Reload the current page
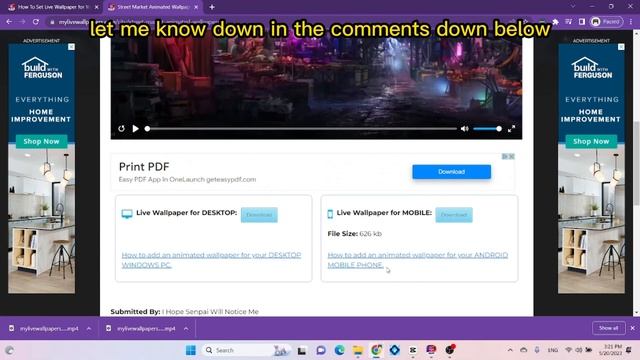 (x=36, y=22)
